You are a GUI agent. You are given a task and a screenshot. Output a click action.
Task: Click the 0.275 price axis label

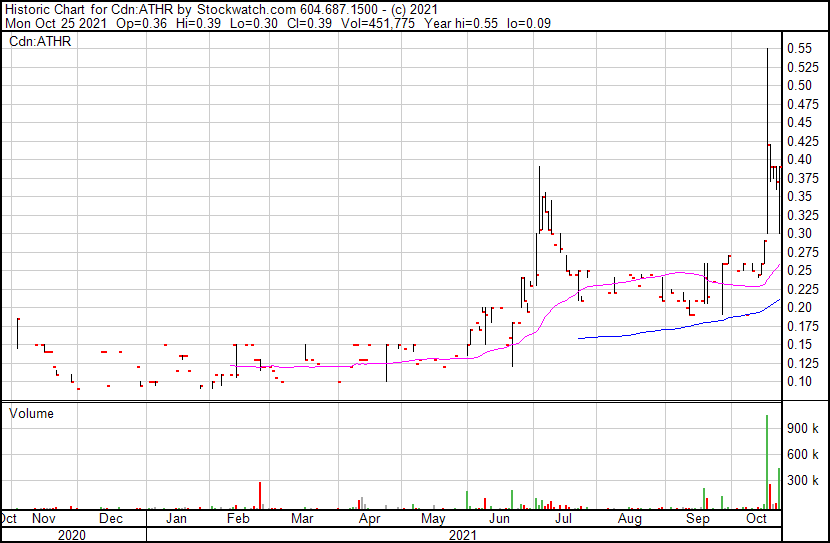click(x=803, y=252)
